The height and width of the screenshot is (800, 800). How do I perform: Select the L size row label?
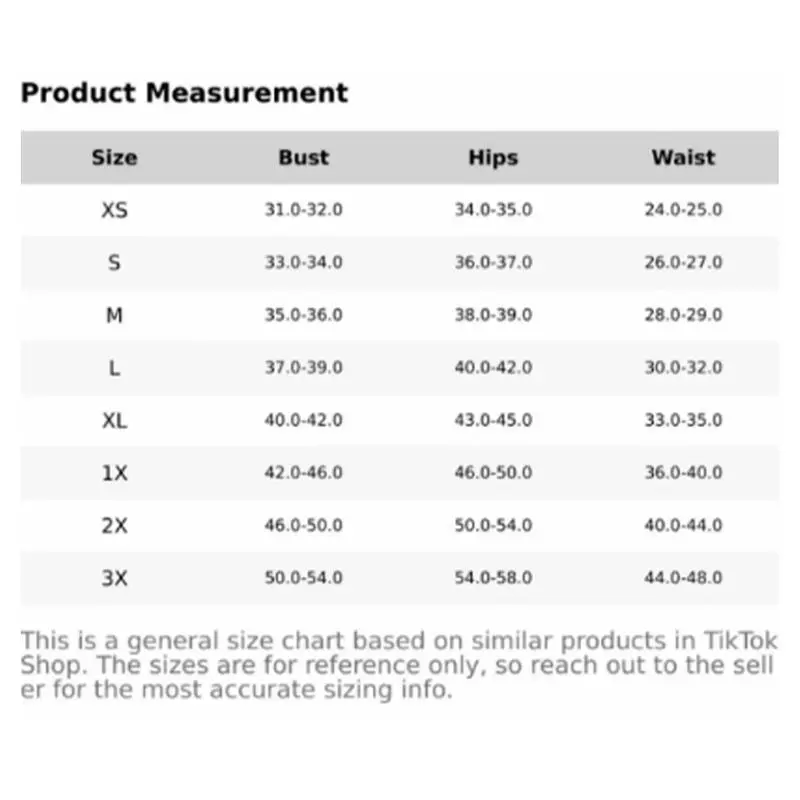pyautogui.click(x=114, y=368)
